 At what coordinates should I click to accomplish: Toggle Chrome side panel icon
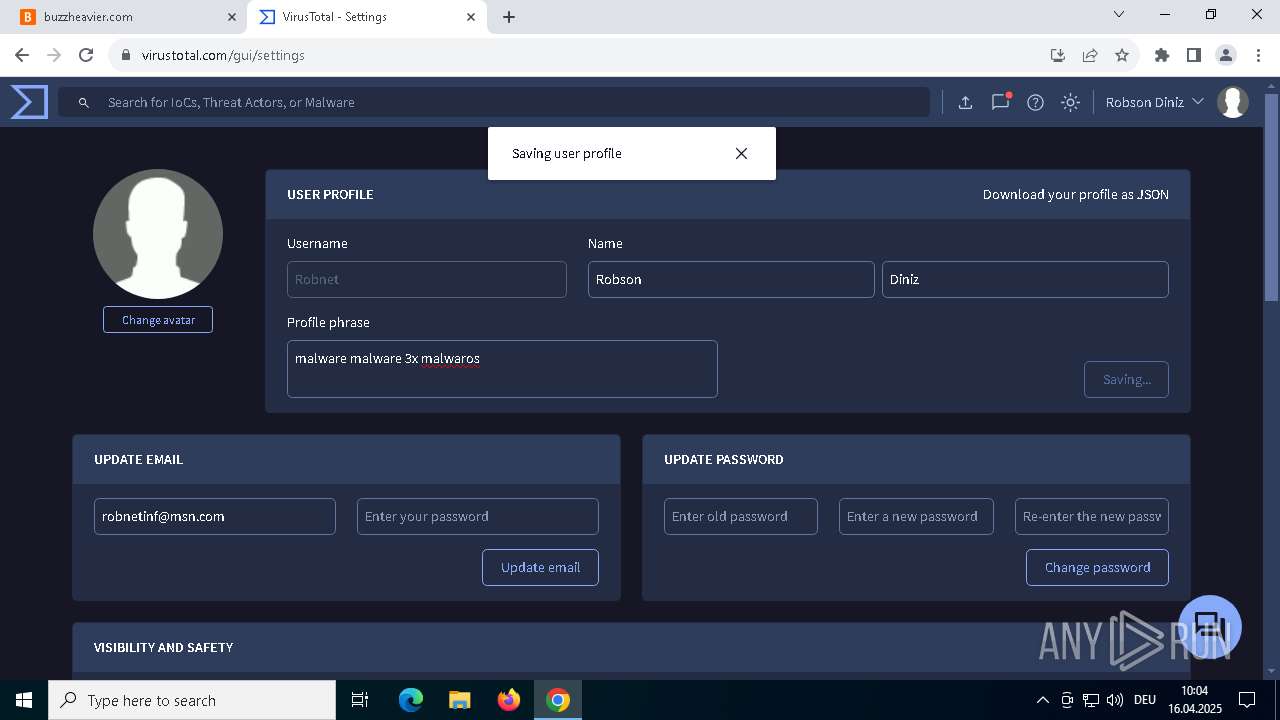[x=1194, y=55]
